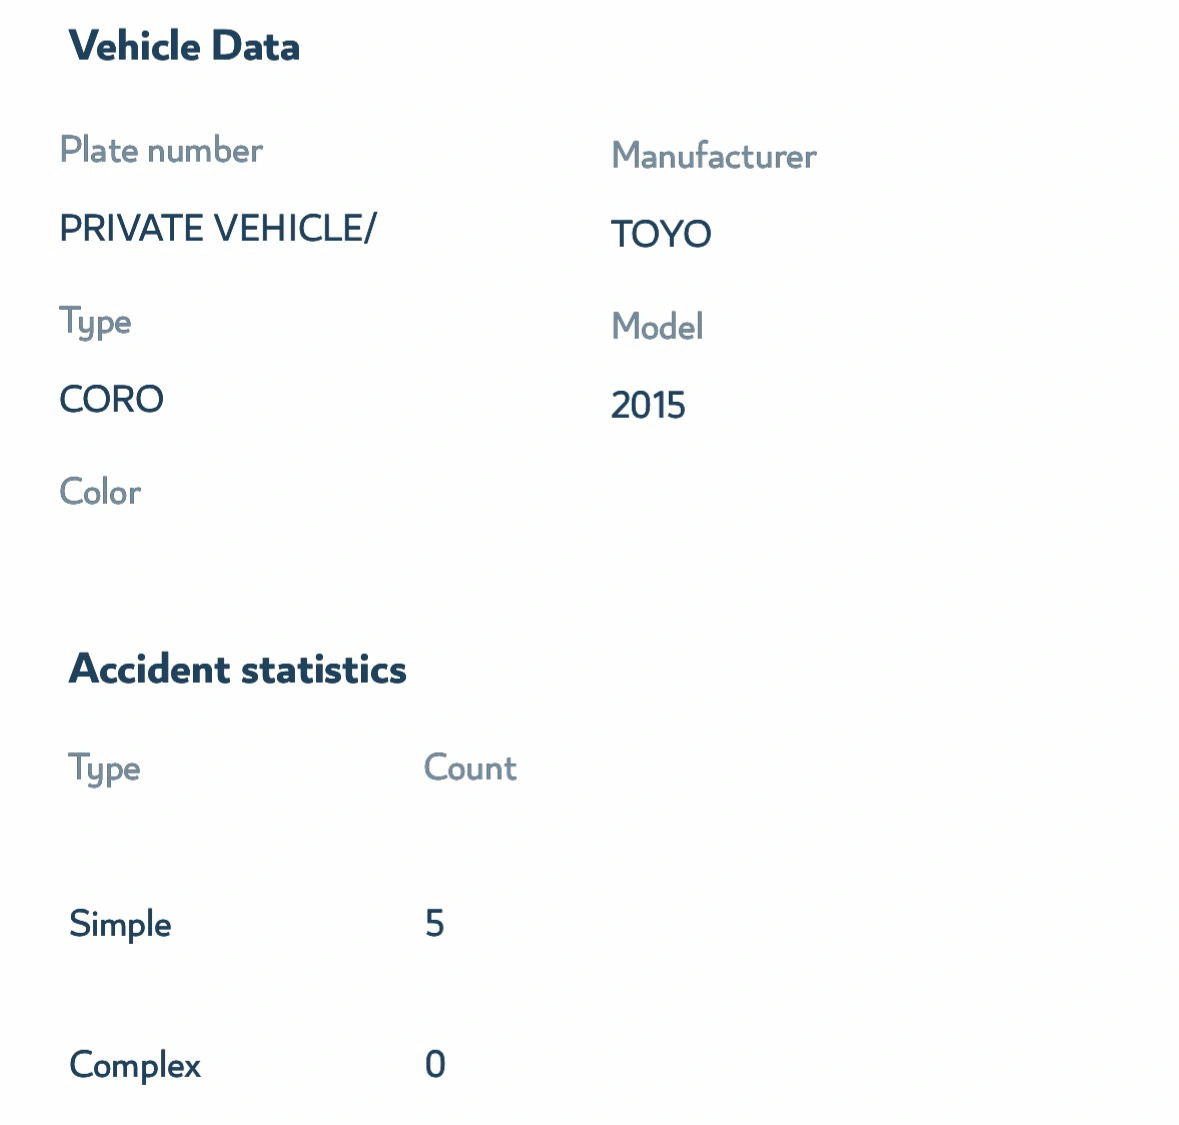This screenshot has height=1125, width=1179.
Task: Click the CORO type value
Action: tap(111, 399)
